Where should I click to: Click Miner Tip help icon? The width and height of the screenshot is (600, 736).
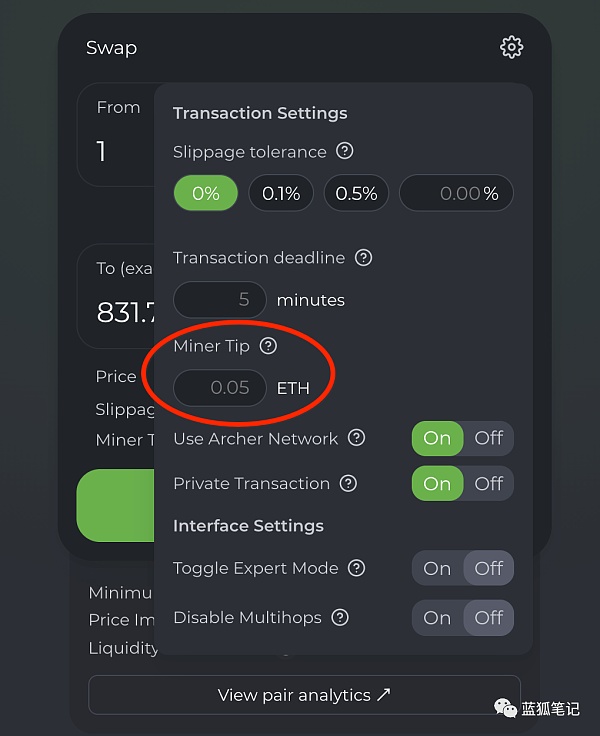(268, 346)
